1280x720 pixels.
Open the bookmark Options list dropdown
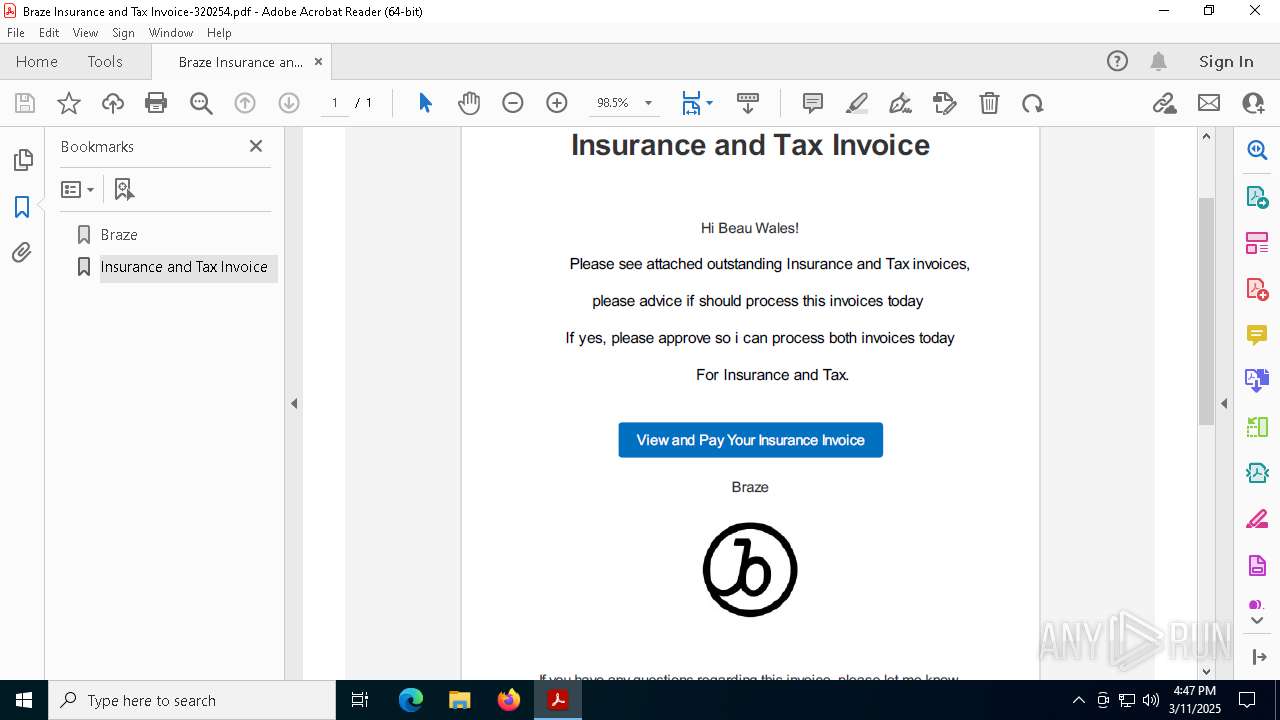77,189
